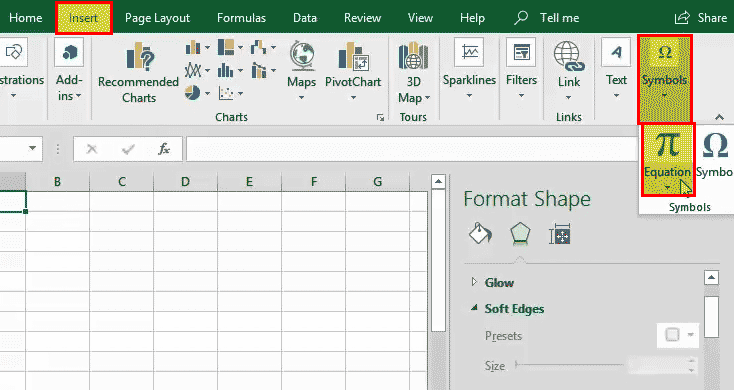Click the Equation pi button

point(668,159)
